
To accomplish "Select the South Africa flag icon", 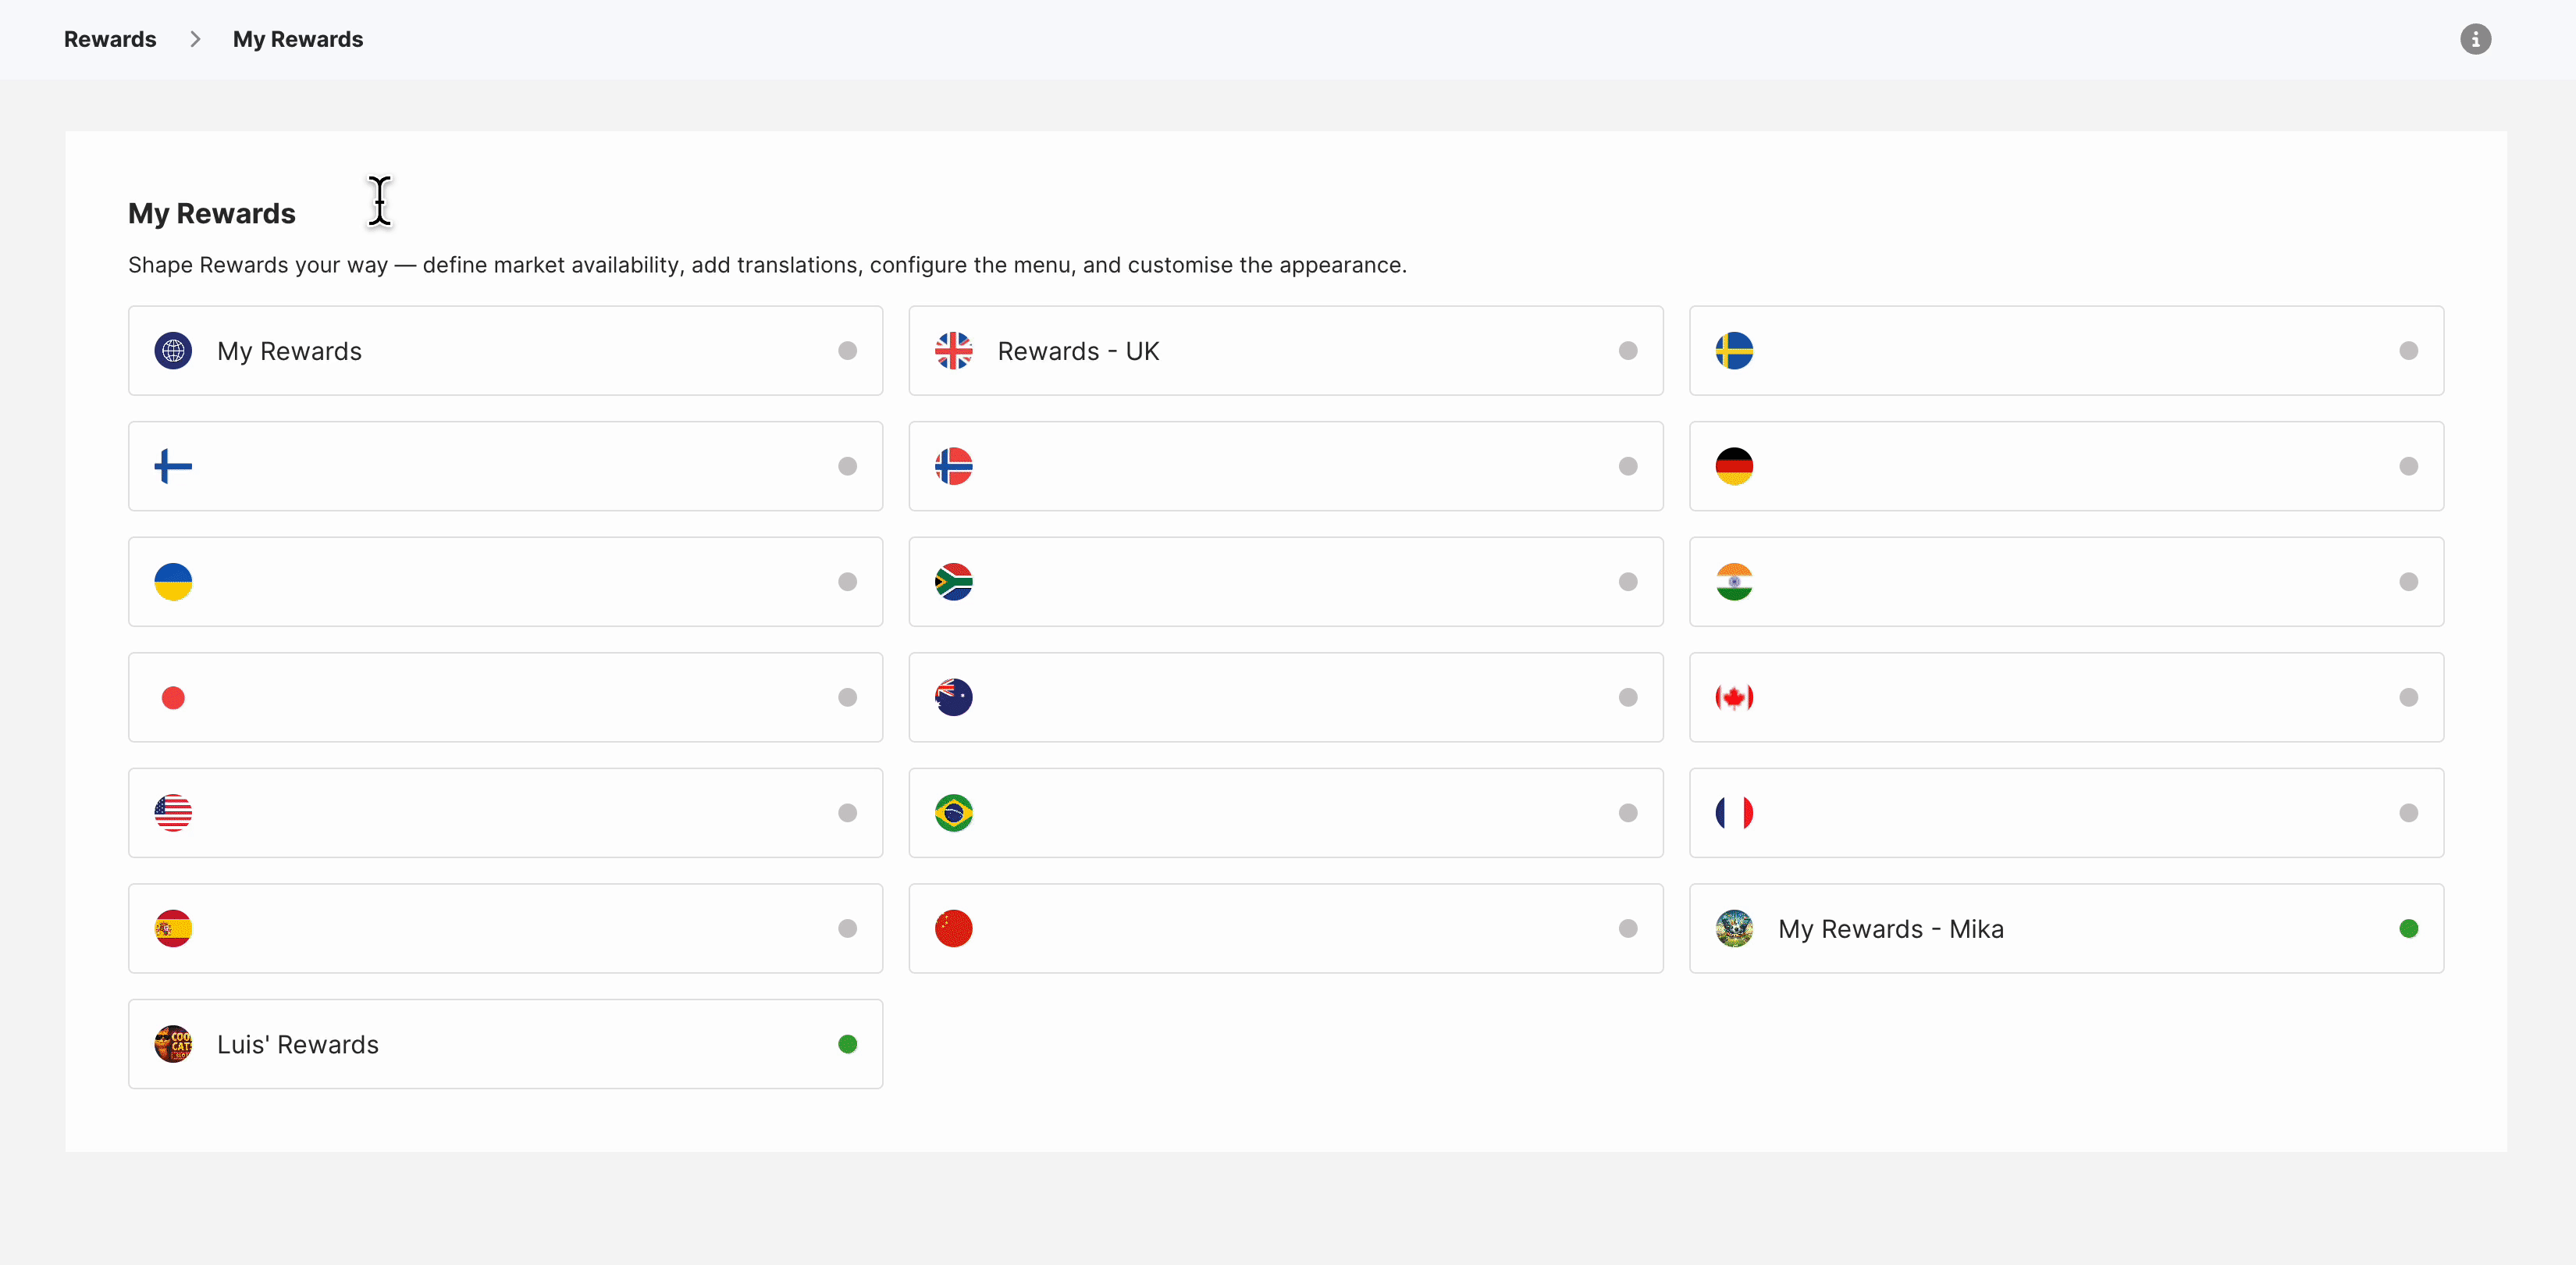I will pyautogui.click(x=953, y=582).
